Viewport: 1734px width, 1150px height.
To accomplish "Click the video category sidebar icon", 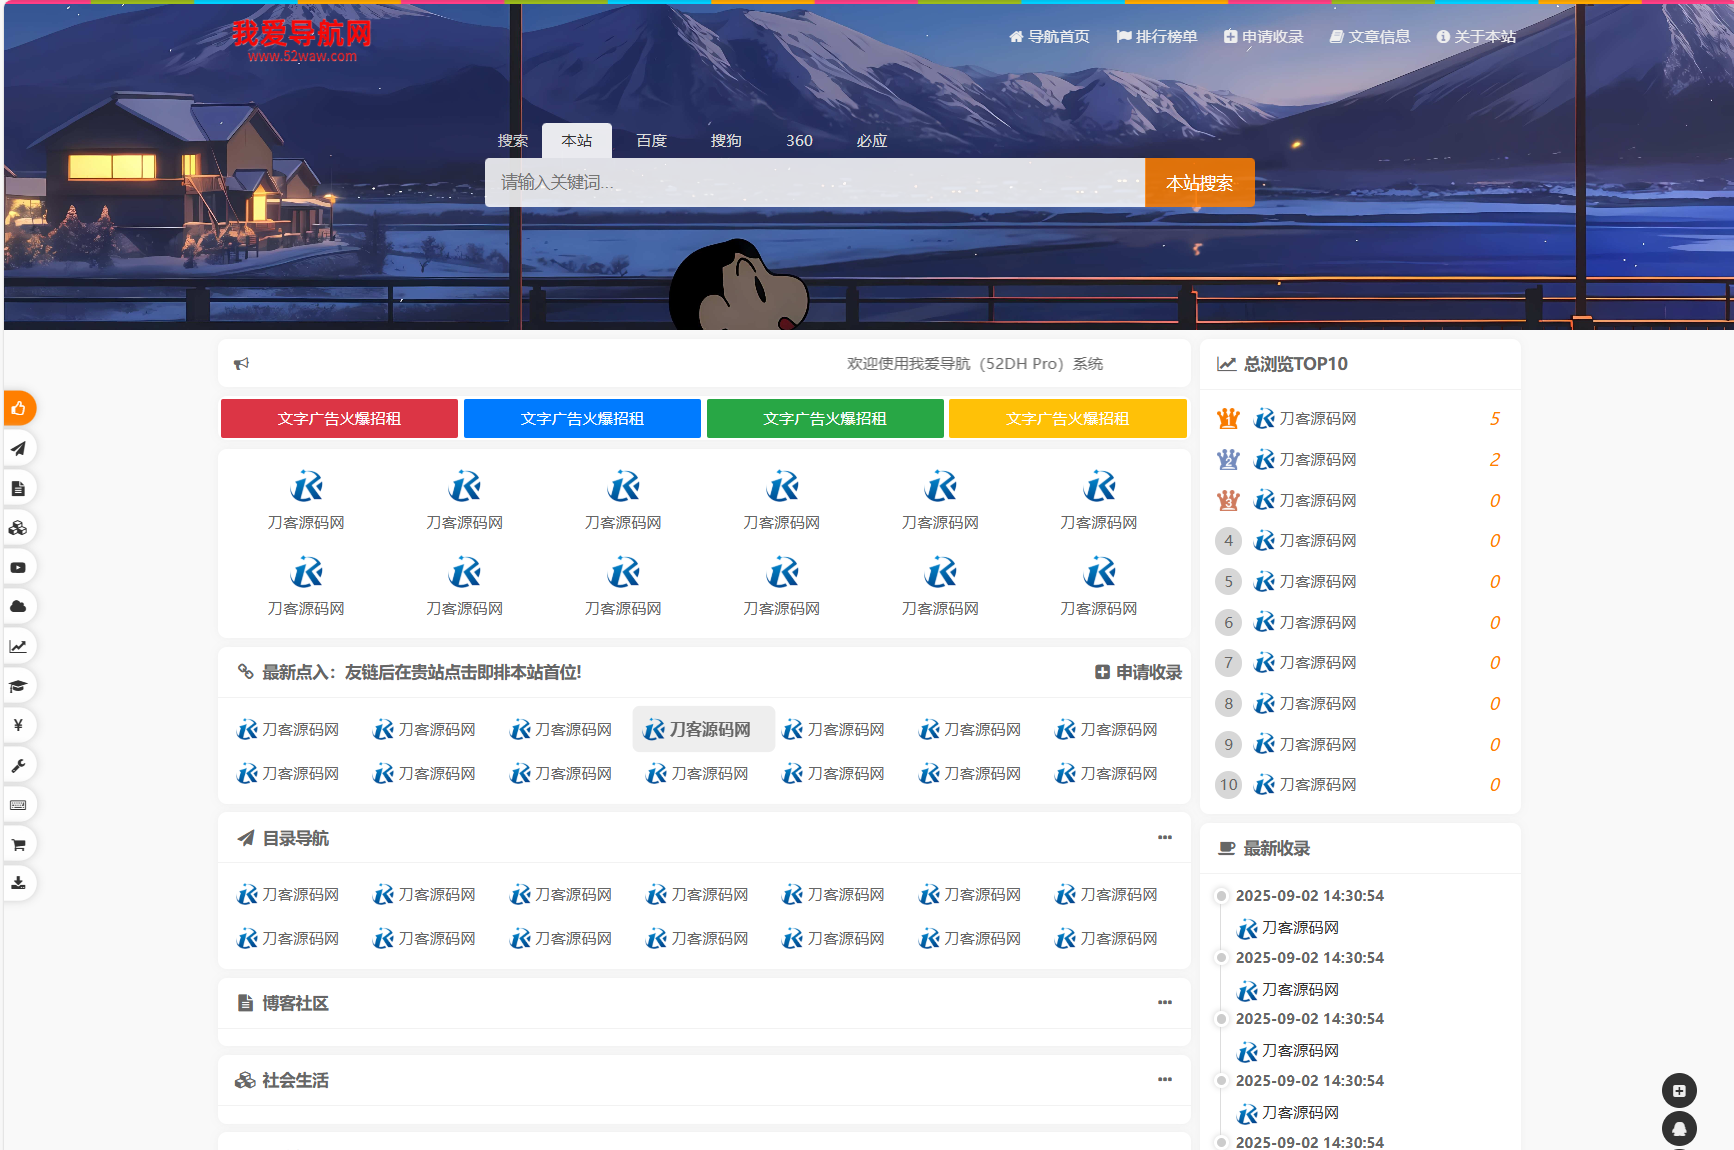I will 19,566.
